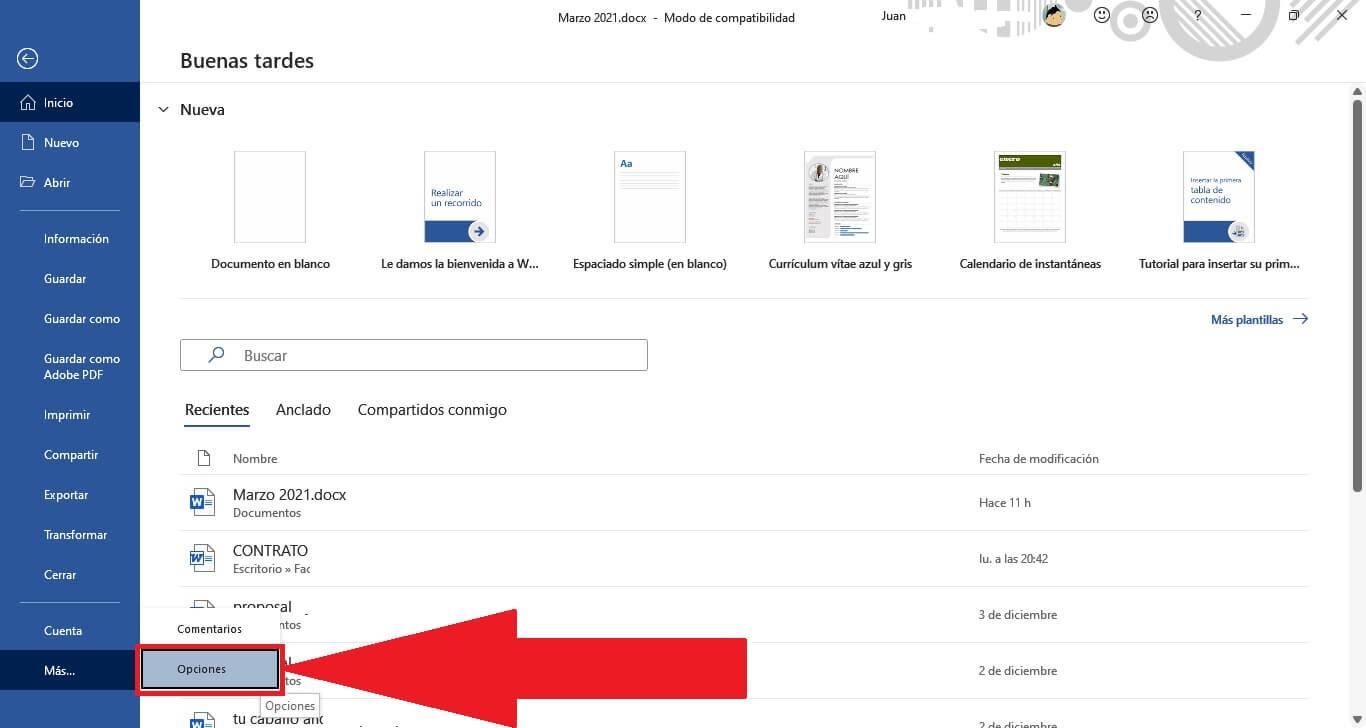Open the recent file Marzo 2021.docx

click(x=744, y=503)
